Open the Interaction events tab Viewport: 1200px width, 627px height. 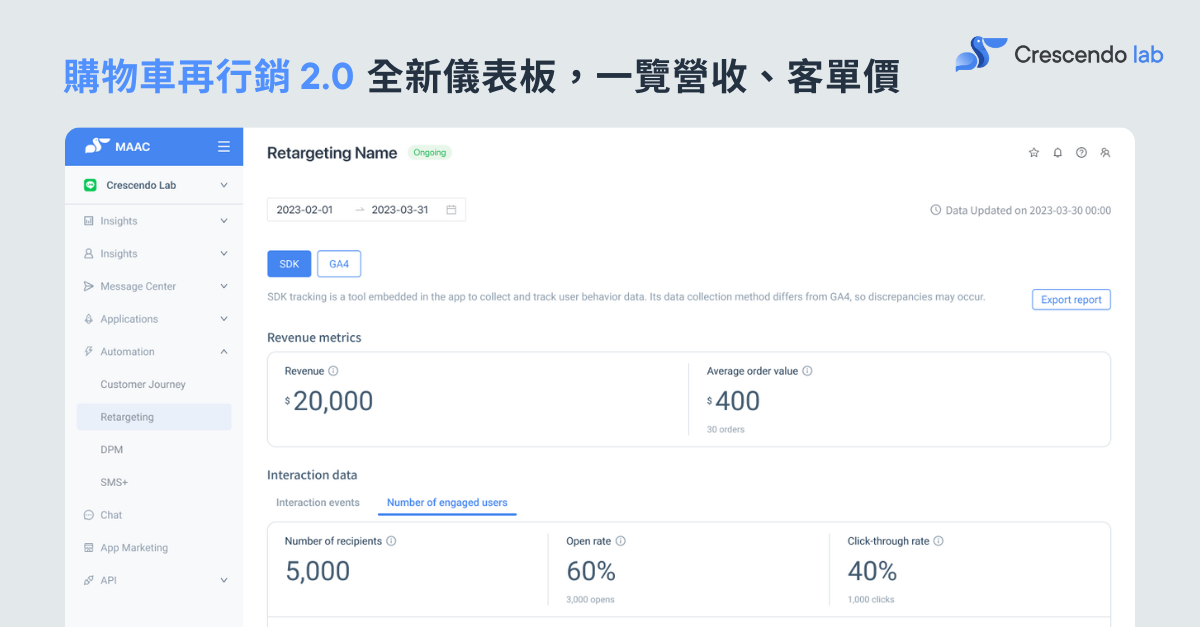(x=318, y=502)
